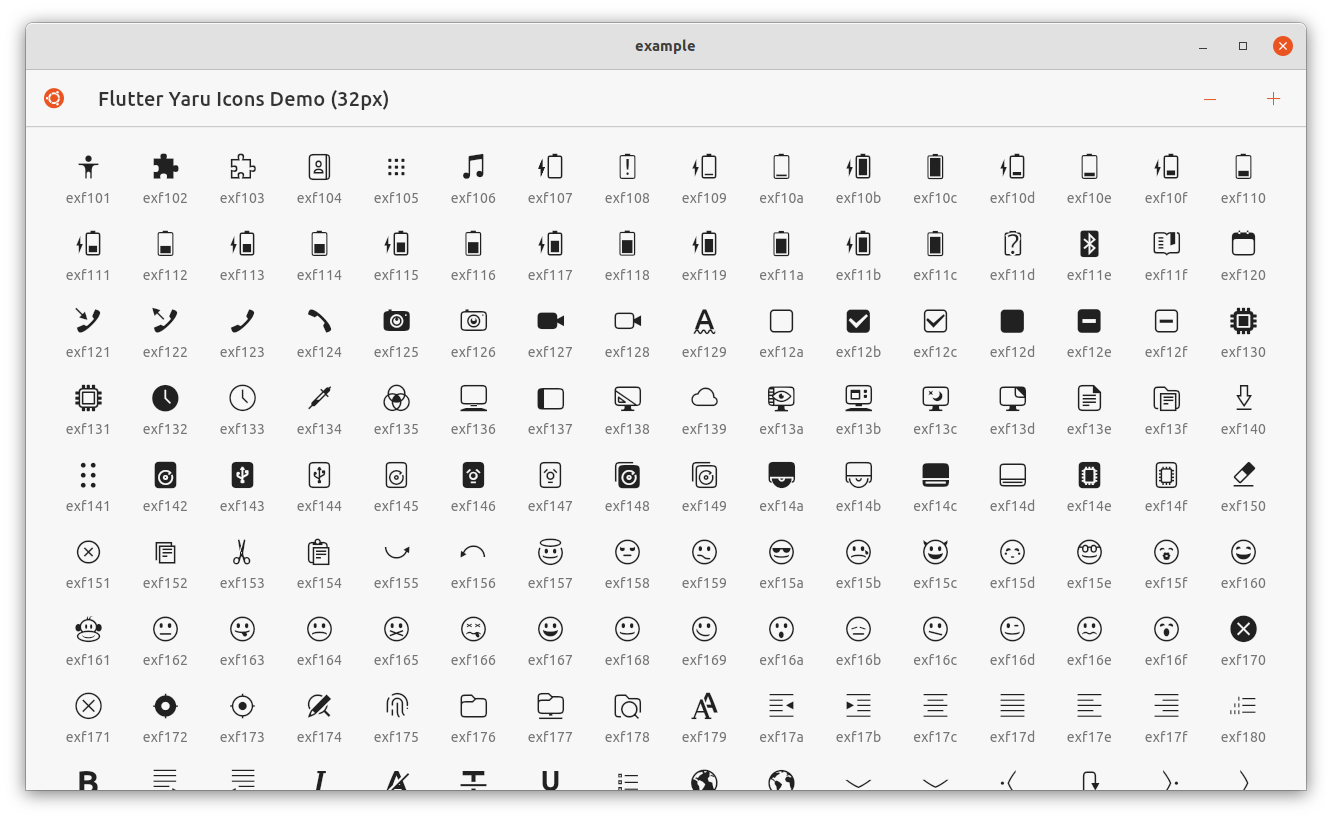Click the Ubuntu logo in header

click(54, 98)
